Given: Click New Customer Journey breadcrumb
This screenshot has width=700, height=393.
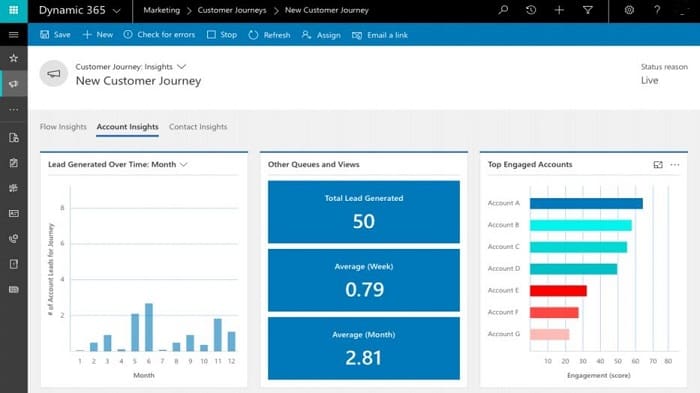Looking at the screenshot, I should click(327, 10).
